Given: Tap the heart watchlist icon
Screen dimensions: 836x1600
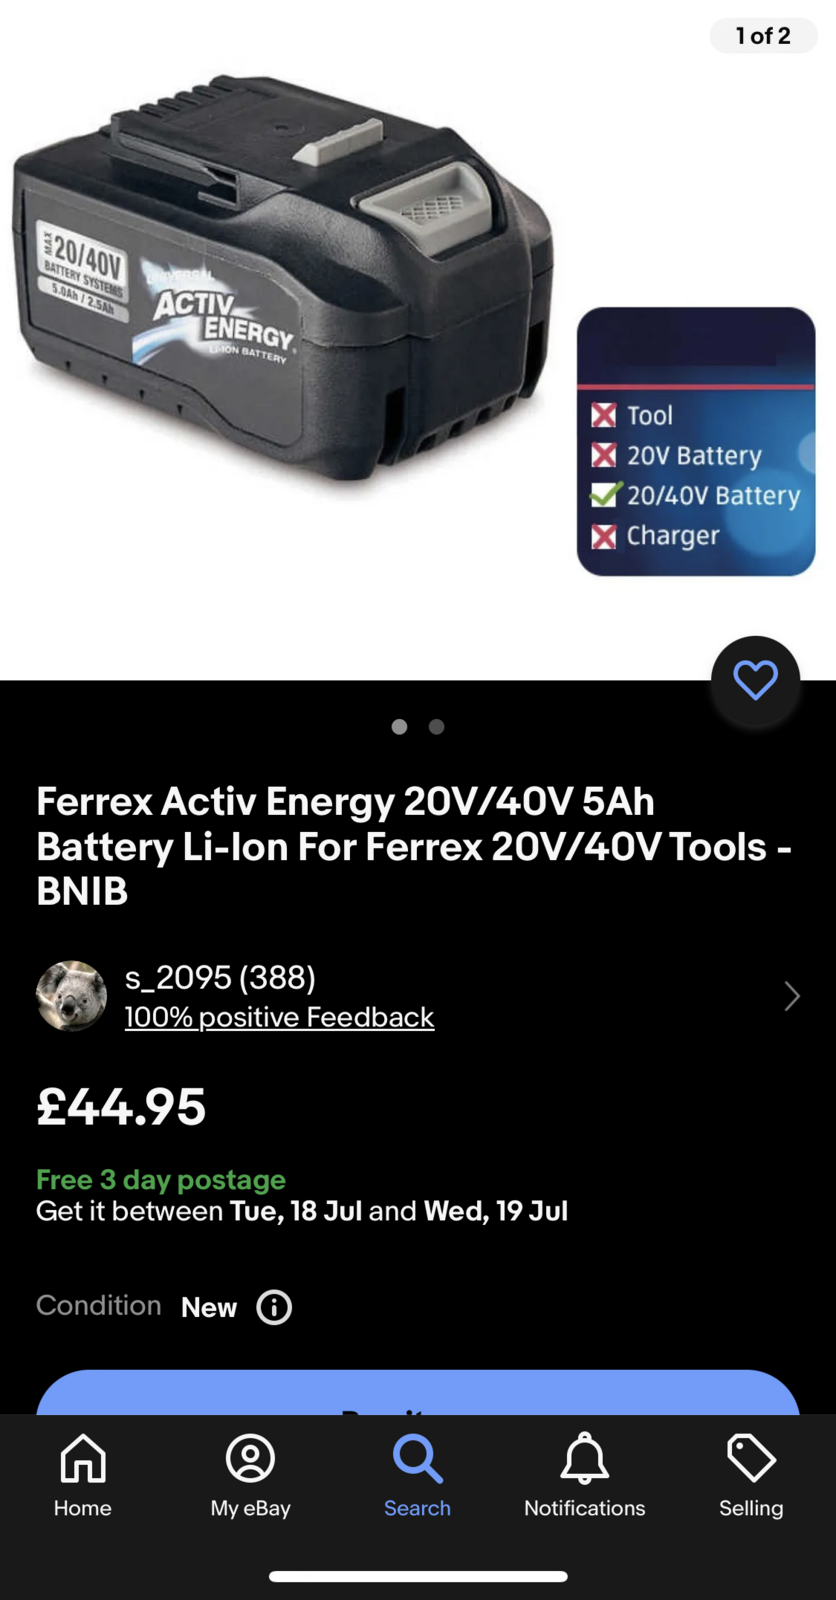Looking at the screenshot, I should click(x=755, y=681).
